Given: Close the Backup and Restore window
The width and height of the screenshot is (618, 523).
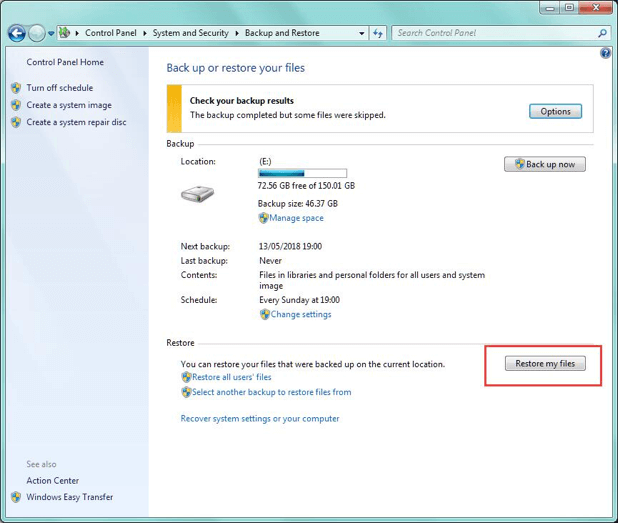Looking at the screenshot, I should [x=596, y=8].
